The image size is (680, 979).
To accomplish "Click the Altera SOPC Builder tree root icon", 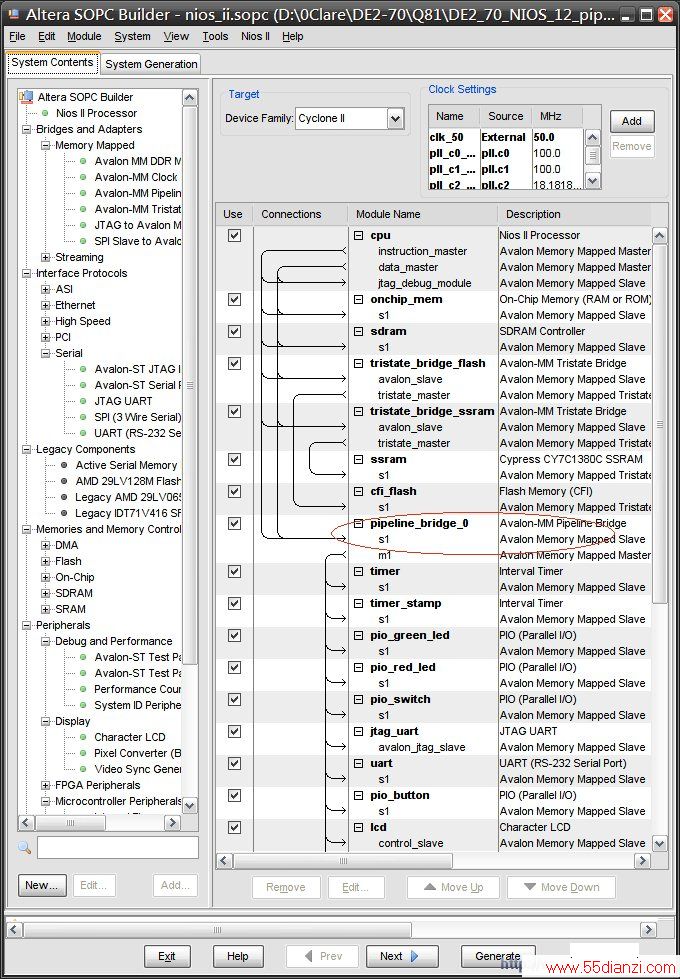I will tap(26, 97).
